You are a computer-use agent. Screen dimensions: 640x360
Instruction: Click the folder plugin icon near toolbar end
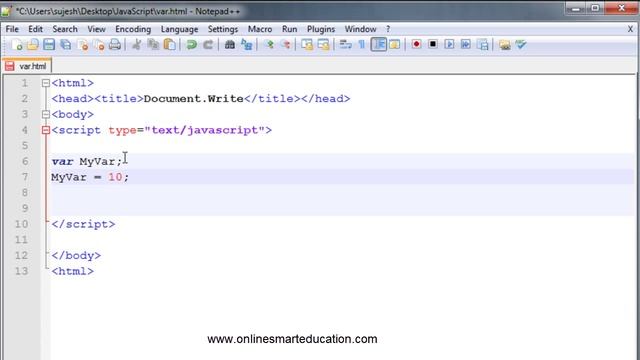(504, 44)
